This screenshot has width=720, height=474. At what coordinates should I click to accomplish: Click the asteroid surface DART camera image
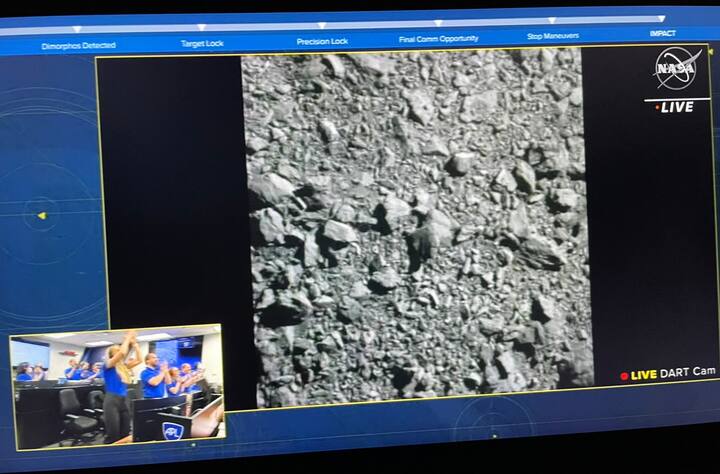415,225
